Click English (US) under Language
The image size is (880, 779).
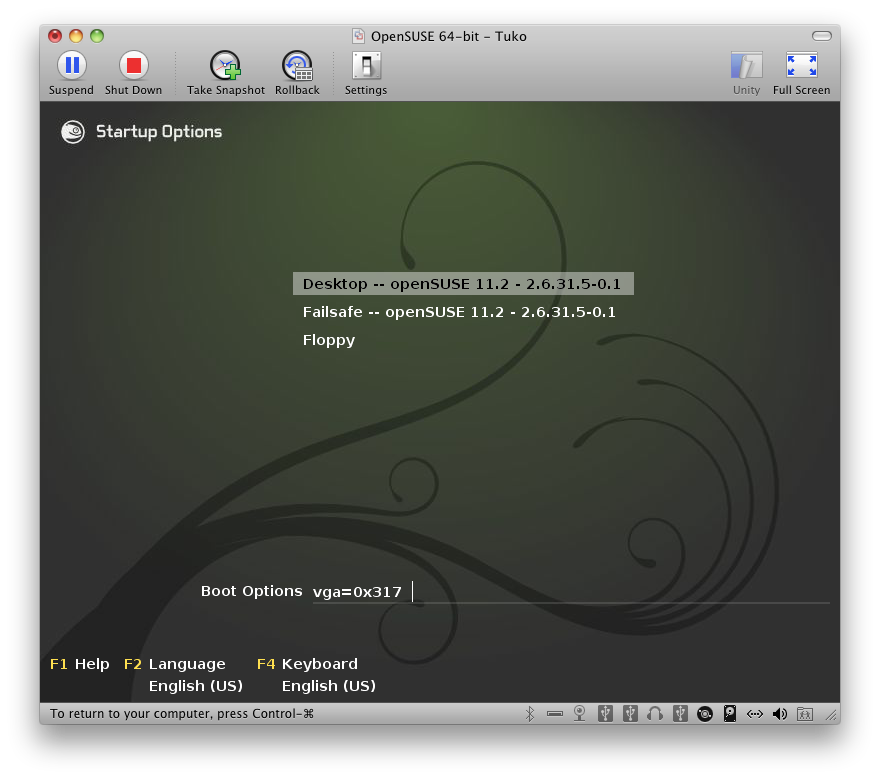click(195, 686)
